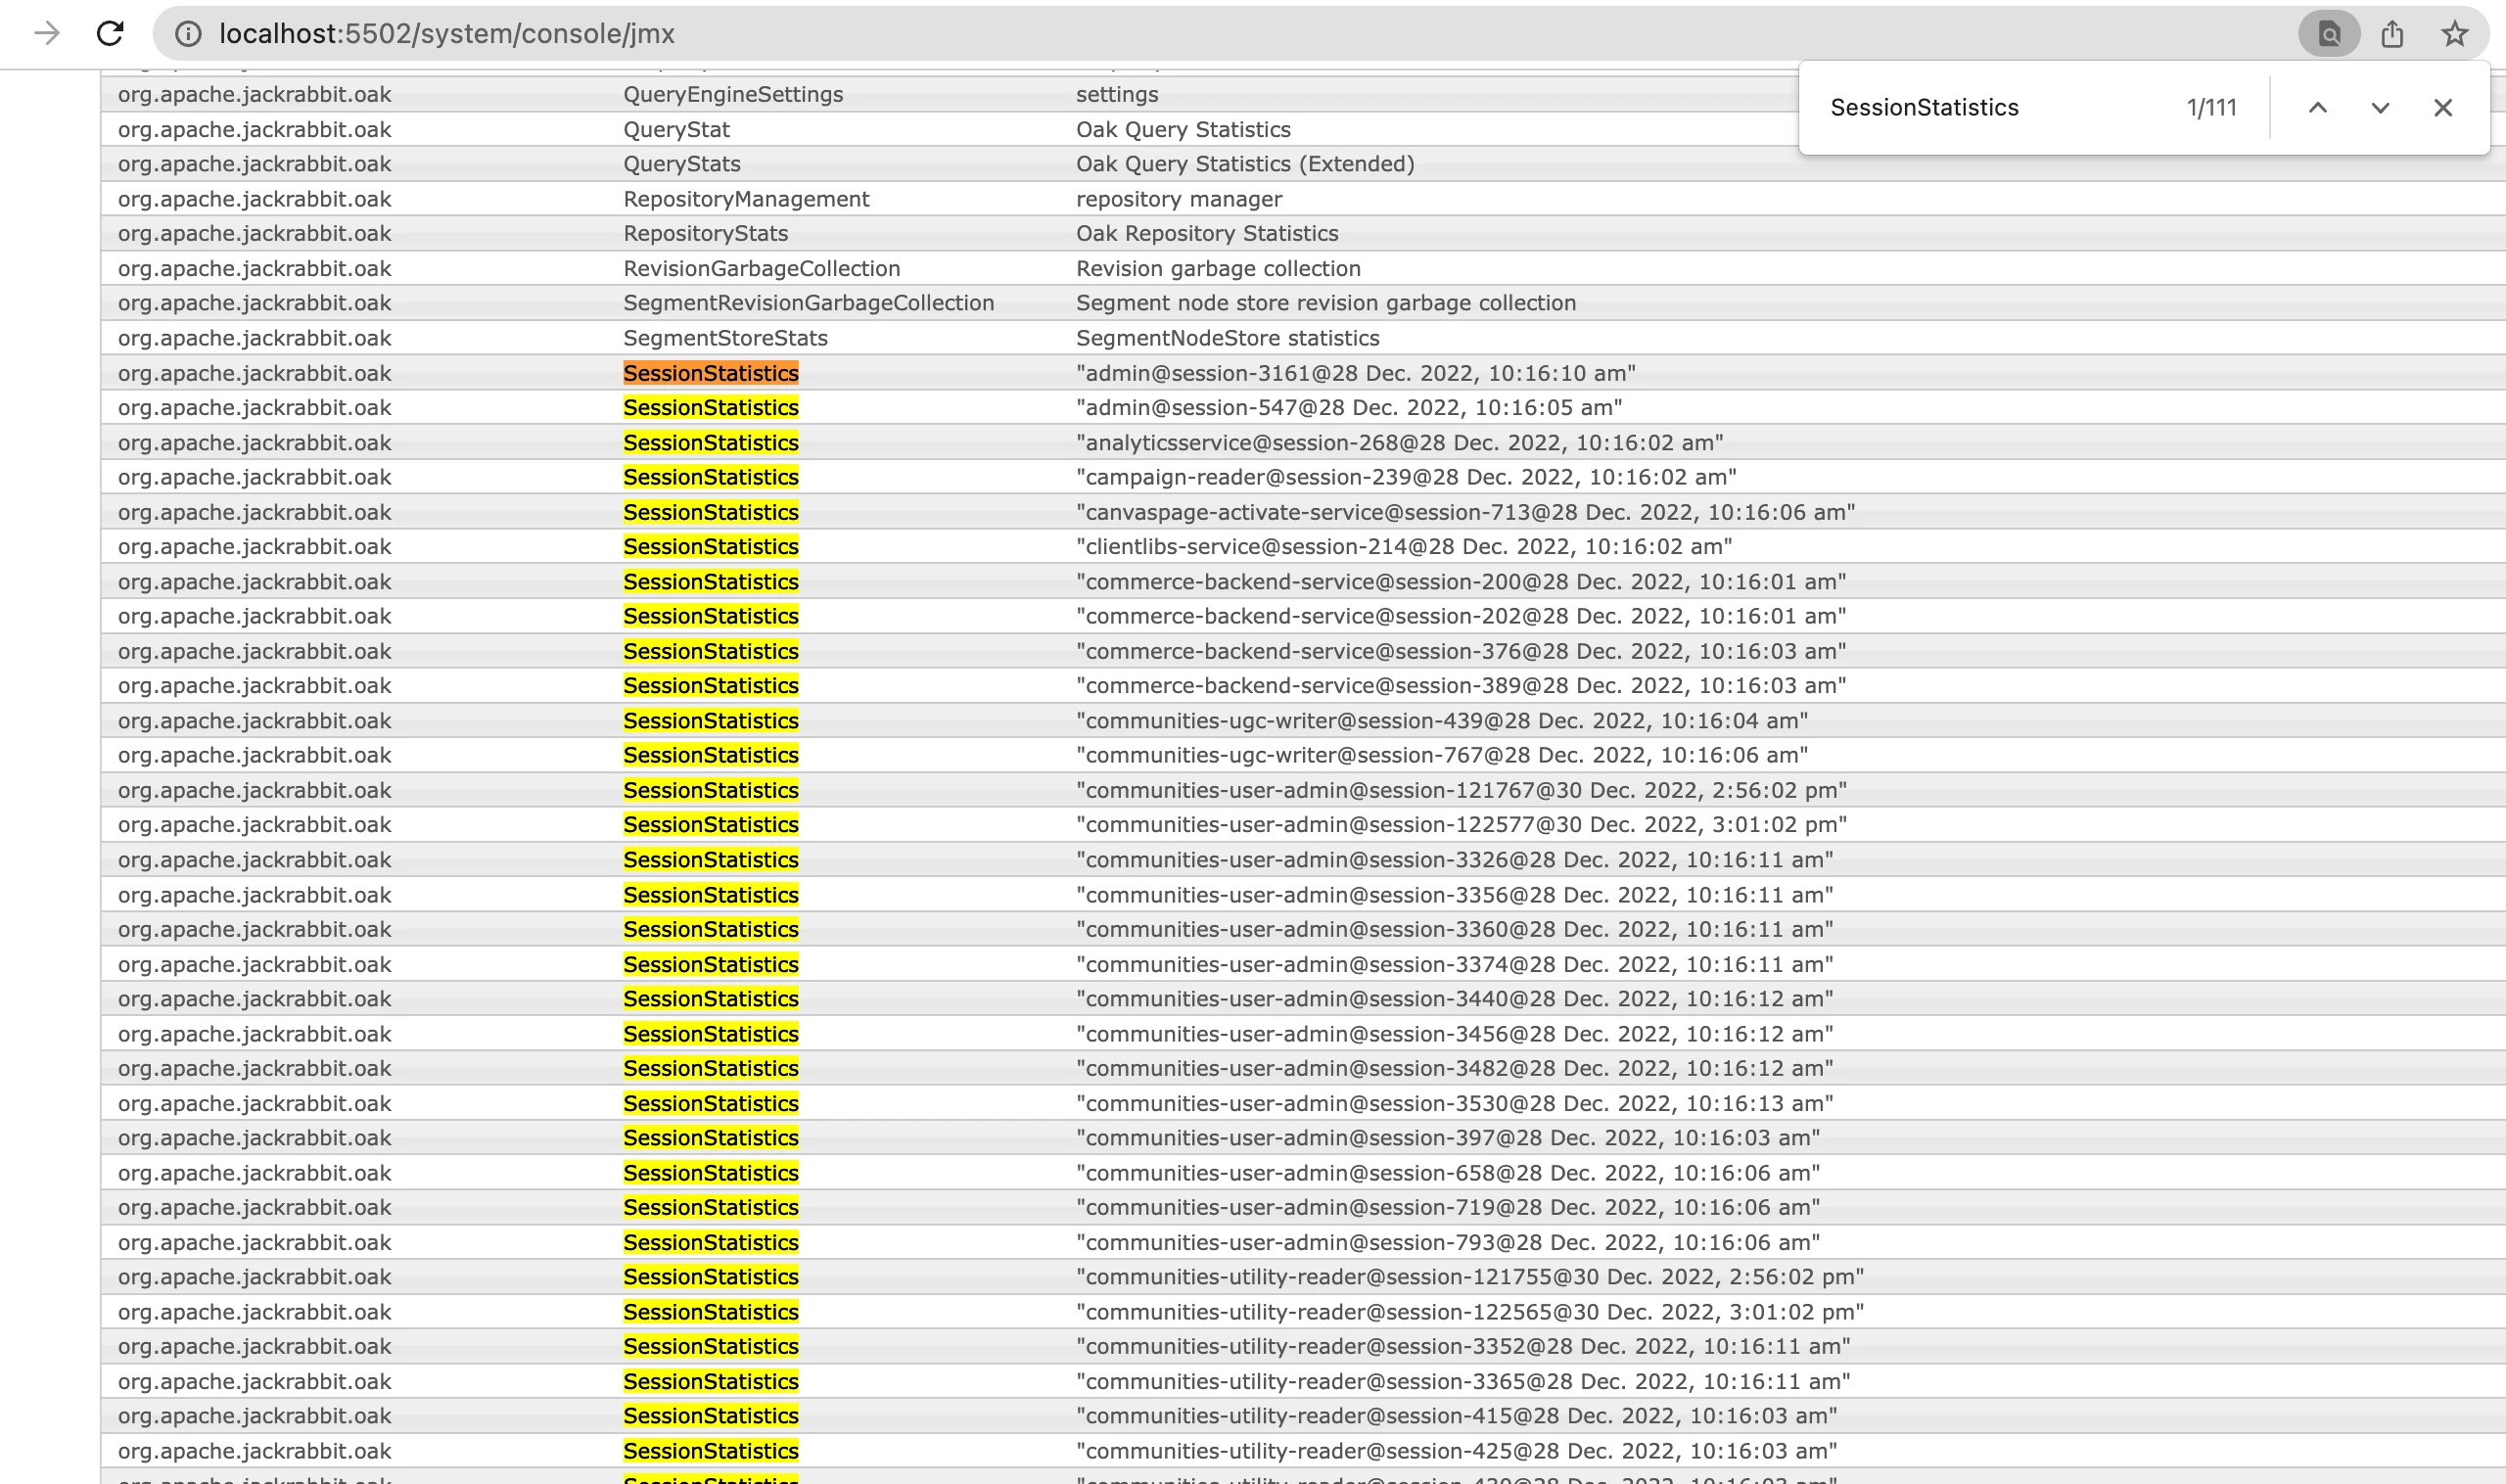
Task: Select the admin@session-547 row
Action: click(1348, 408)
